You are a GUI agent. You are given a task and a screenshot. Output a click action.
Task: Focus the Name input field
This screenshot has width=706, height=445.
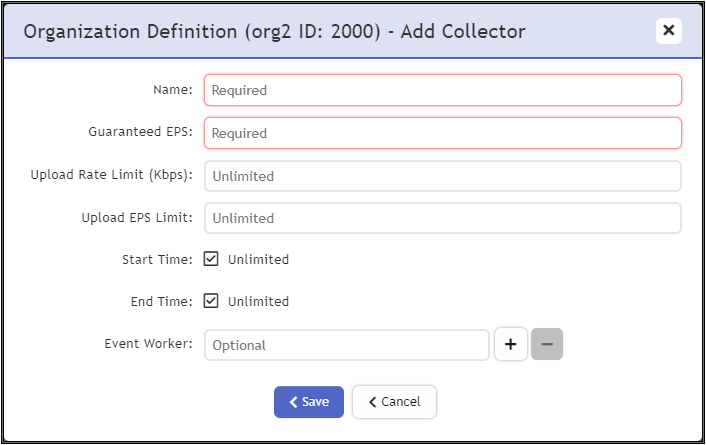[443, 90]
